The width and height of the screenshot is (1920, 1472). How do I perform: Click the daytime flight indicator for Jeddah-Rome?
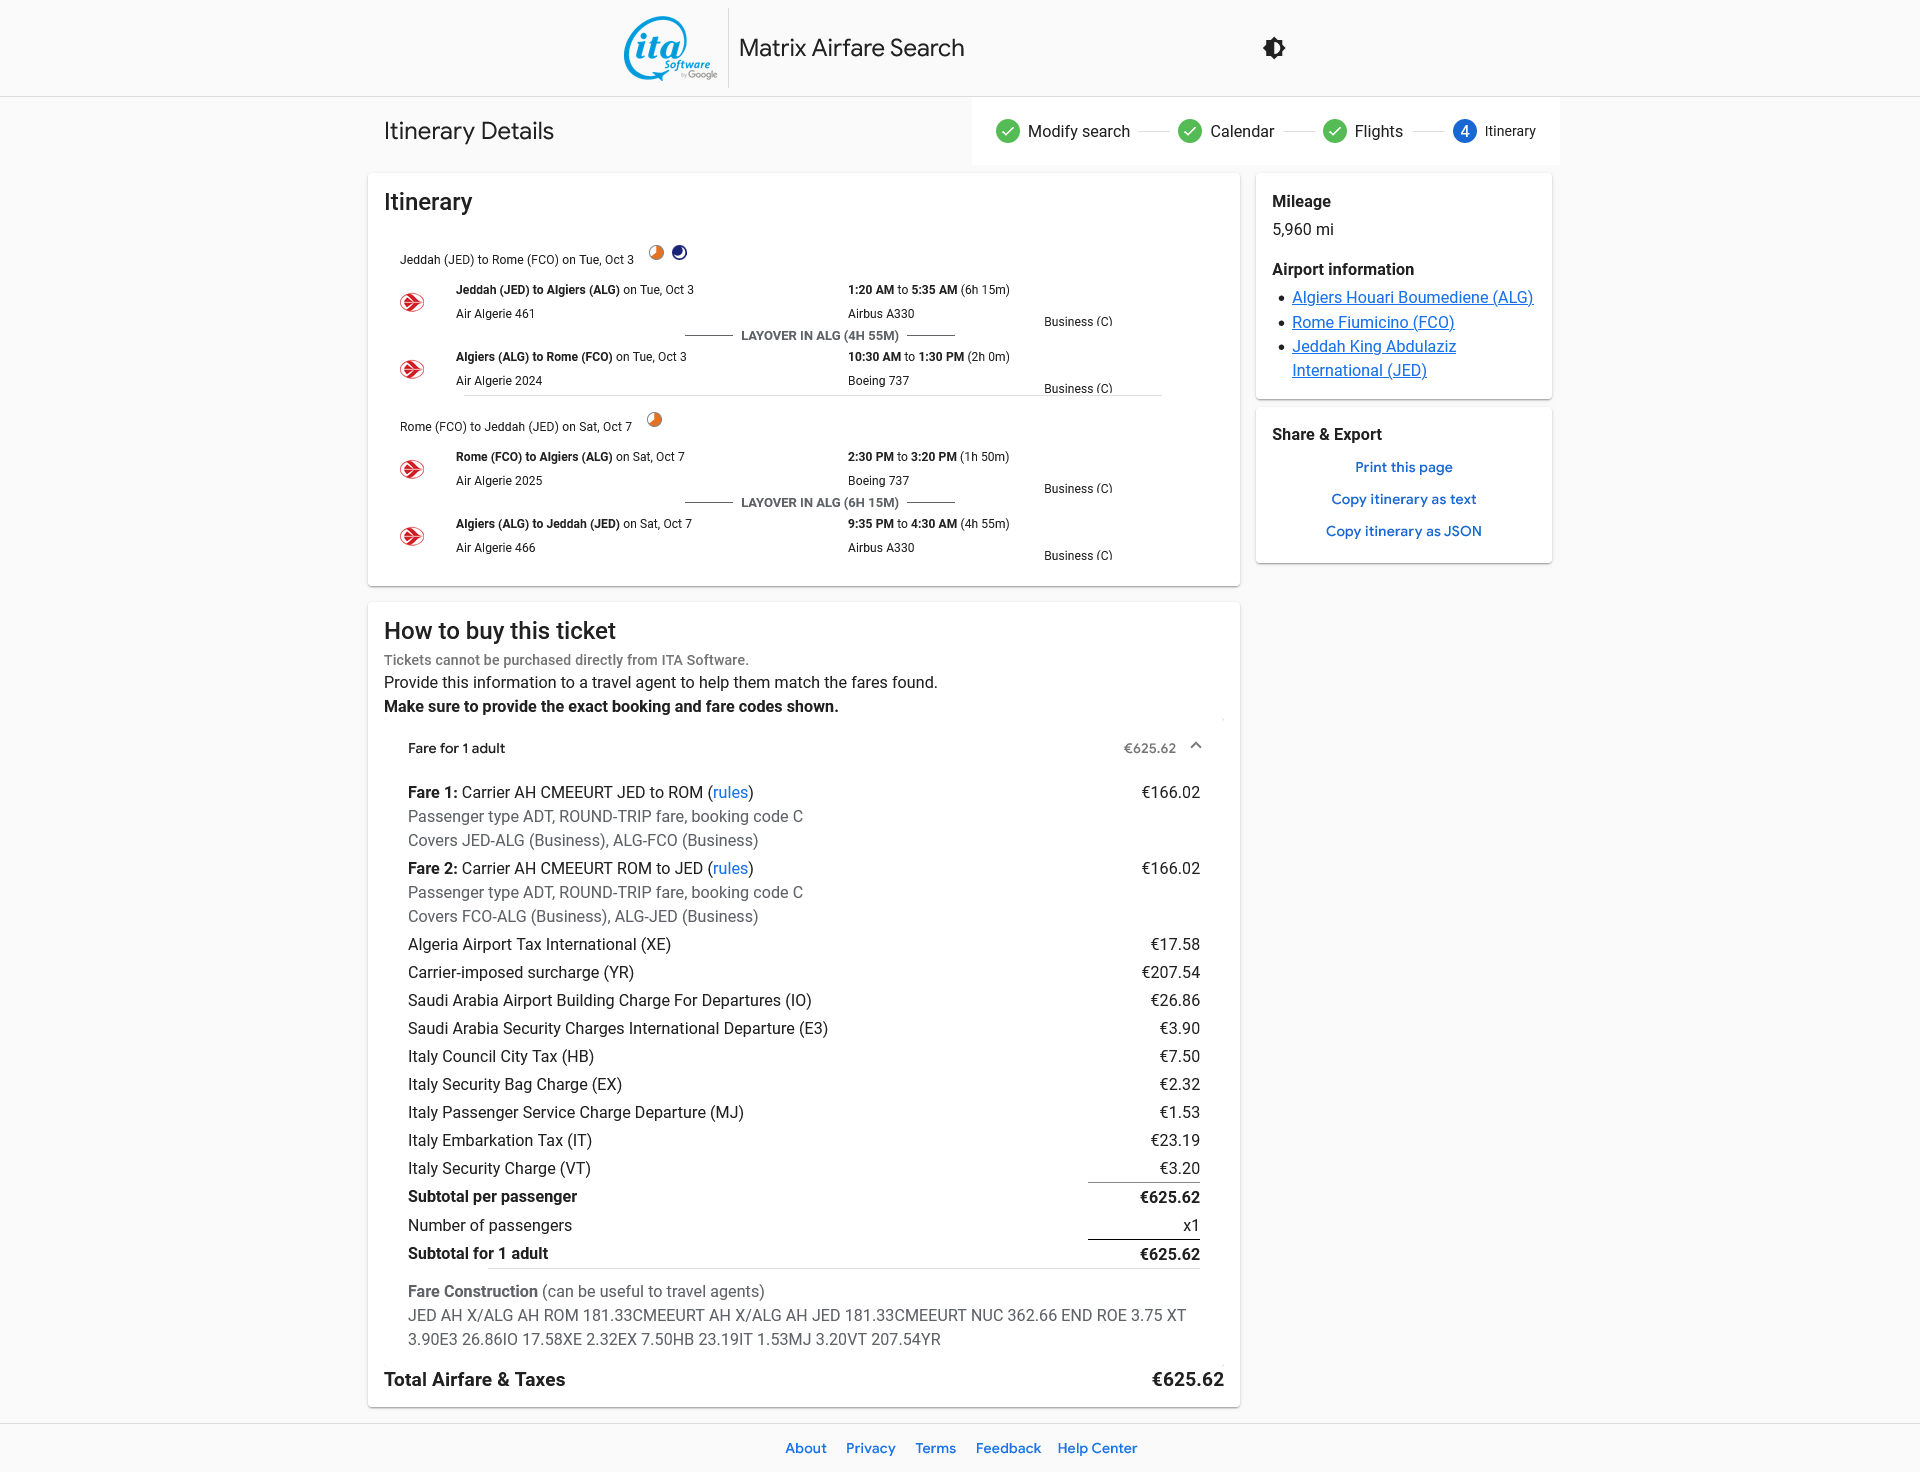tap(657, 252)
